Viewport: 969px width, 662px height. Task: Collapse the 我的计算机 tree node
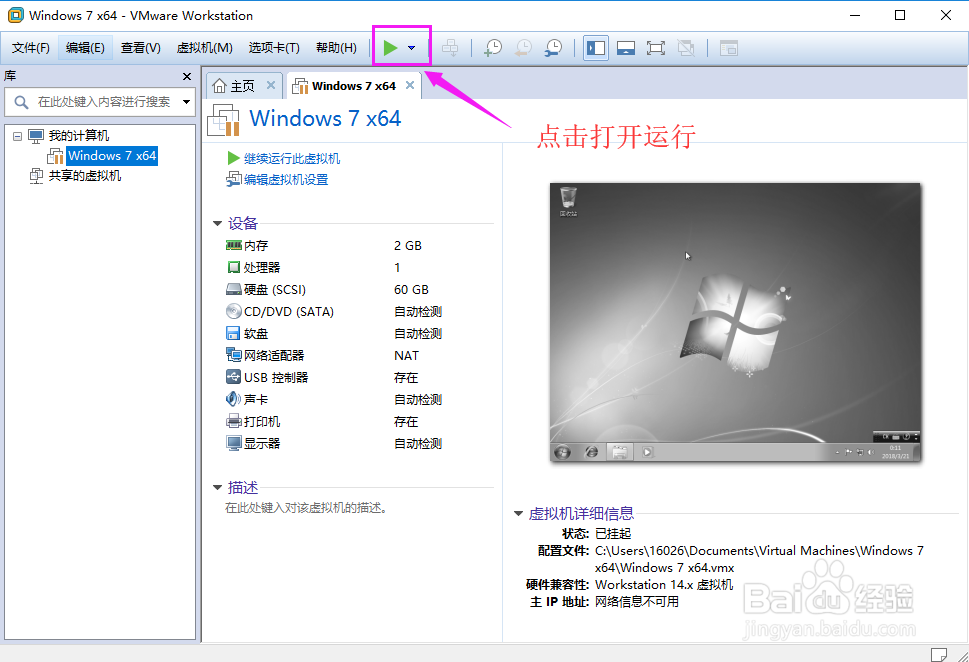pyautogui.click(x=17, y=136)
